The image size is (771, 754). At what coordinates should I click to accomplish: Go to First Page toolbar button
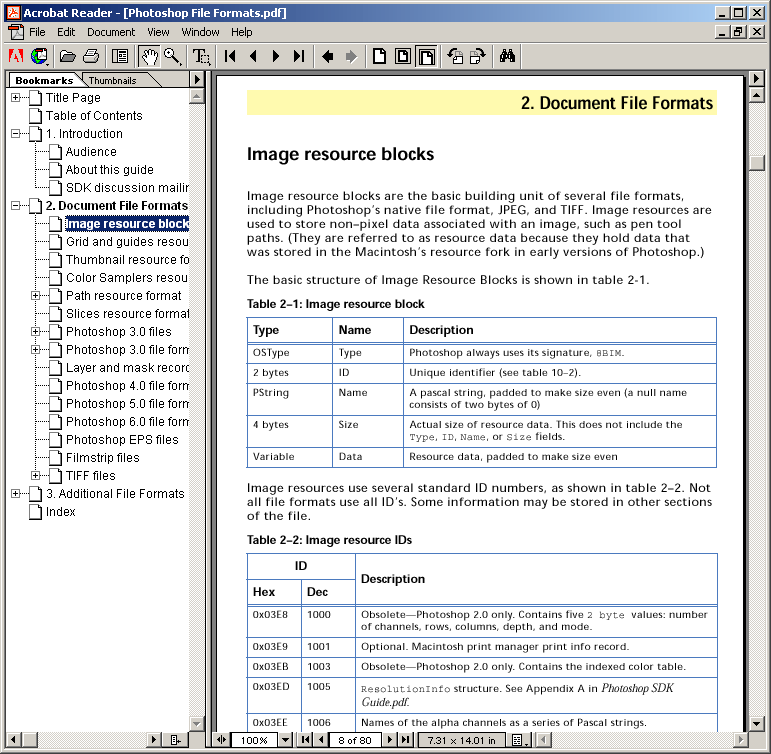coord(230,57)
